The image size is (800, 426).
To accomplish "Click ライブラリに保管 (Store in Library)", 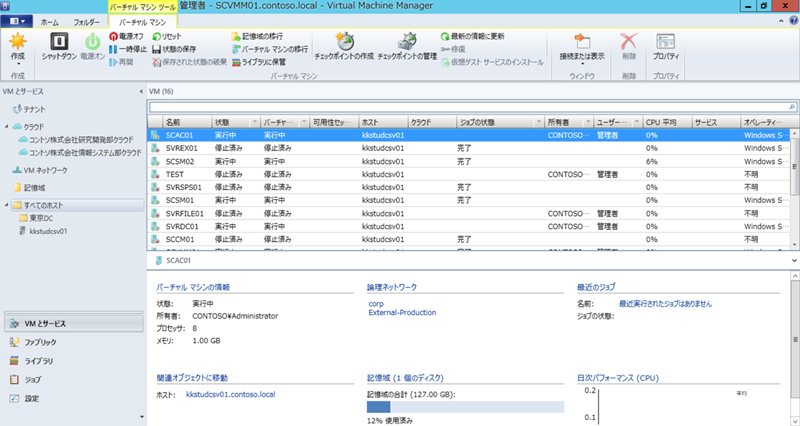I will (259, 62).
